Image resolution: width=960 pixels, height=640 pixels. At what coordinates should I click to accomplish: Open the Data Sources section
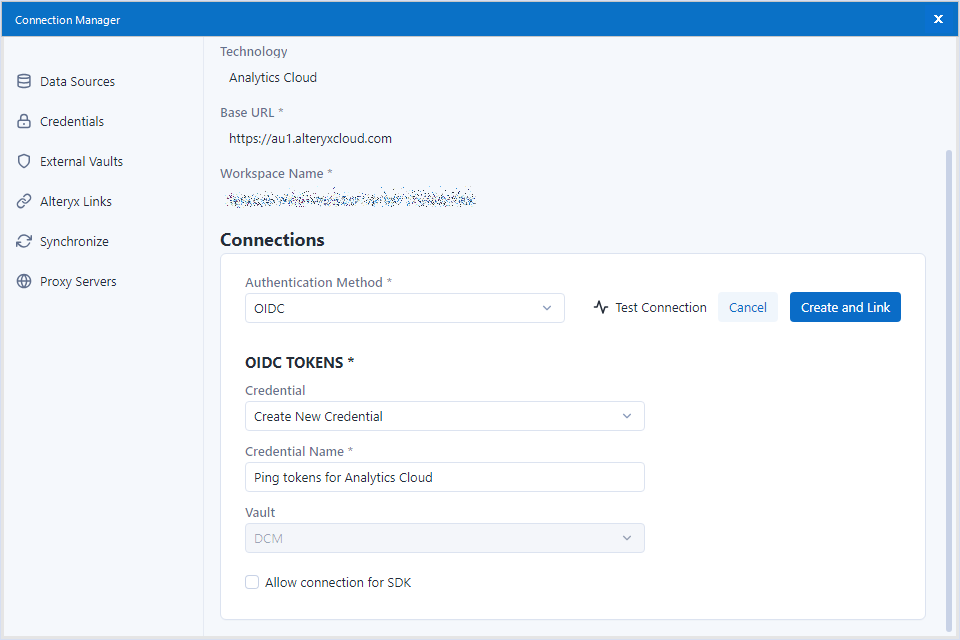[66, 81]
